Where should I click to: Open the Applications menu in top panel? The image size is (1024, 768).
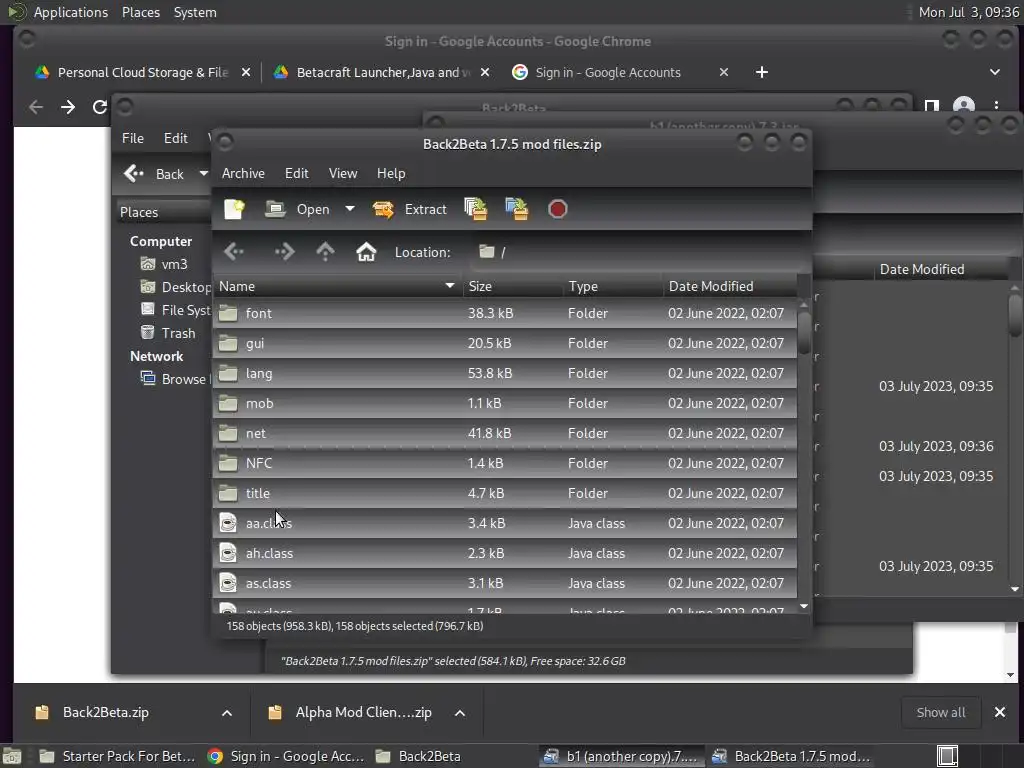click(71, 12)
